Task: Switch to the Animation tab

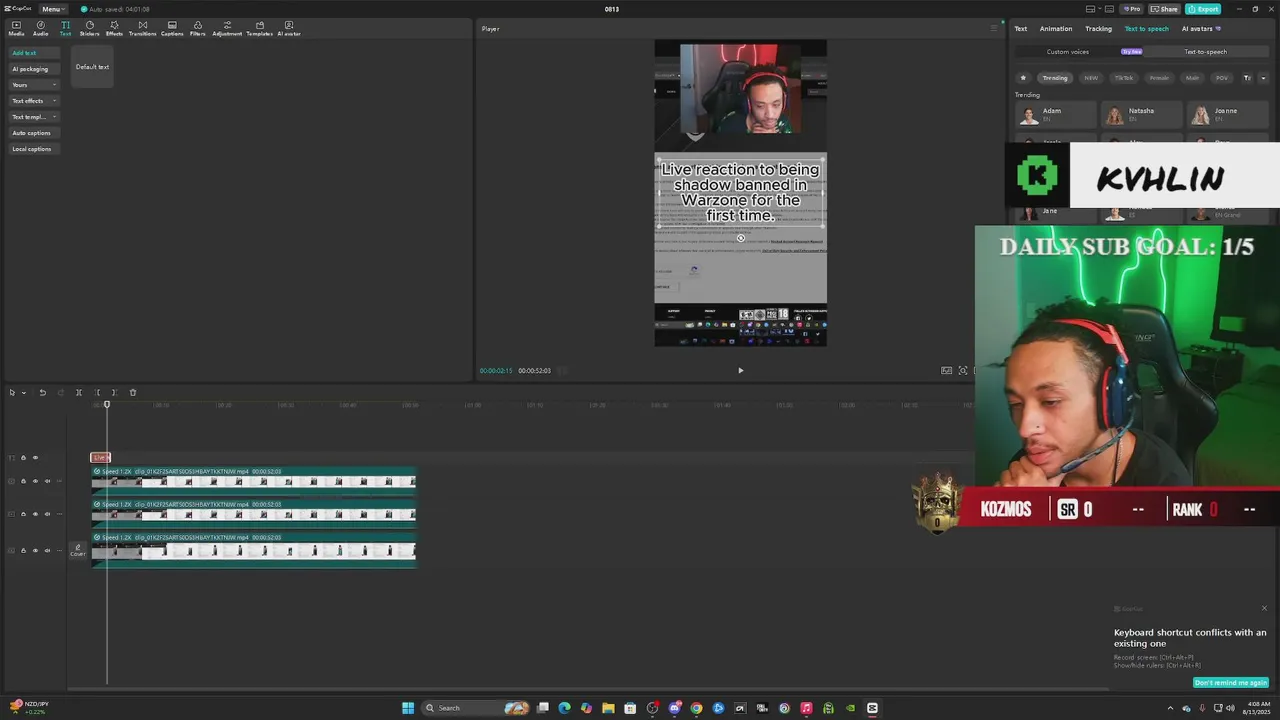Action: [x=1055, y=28]
